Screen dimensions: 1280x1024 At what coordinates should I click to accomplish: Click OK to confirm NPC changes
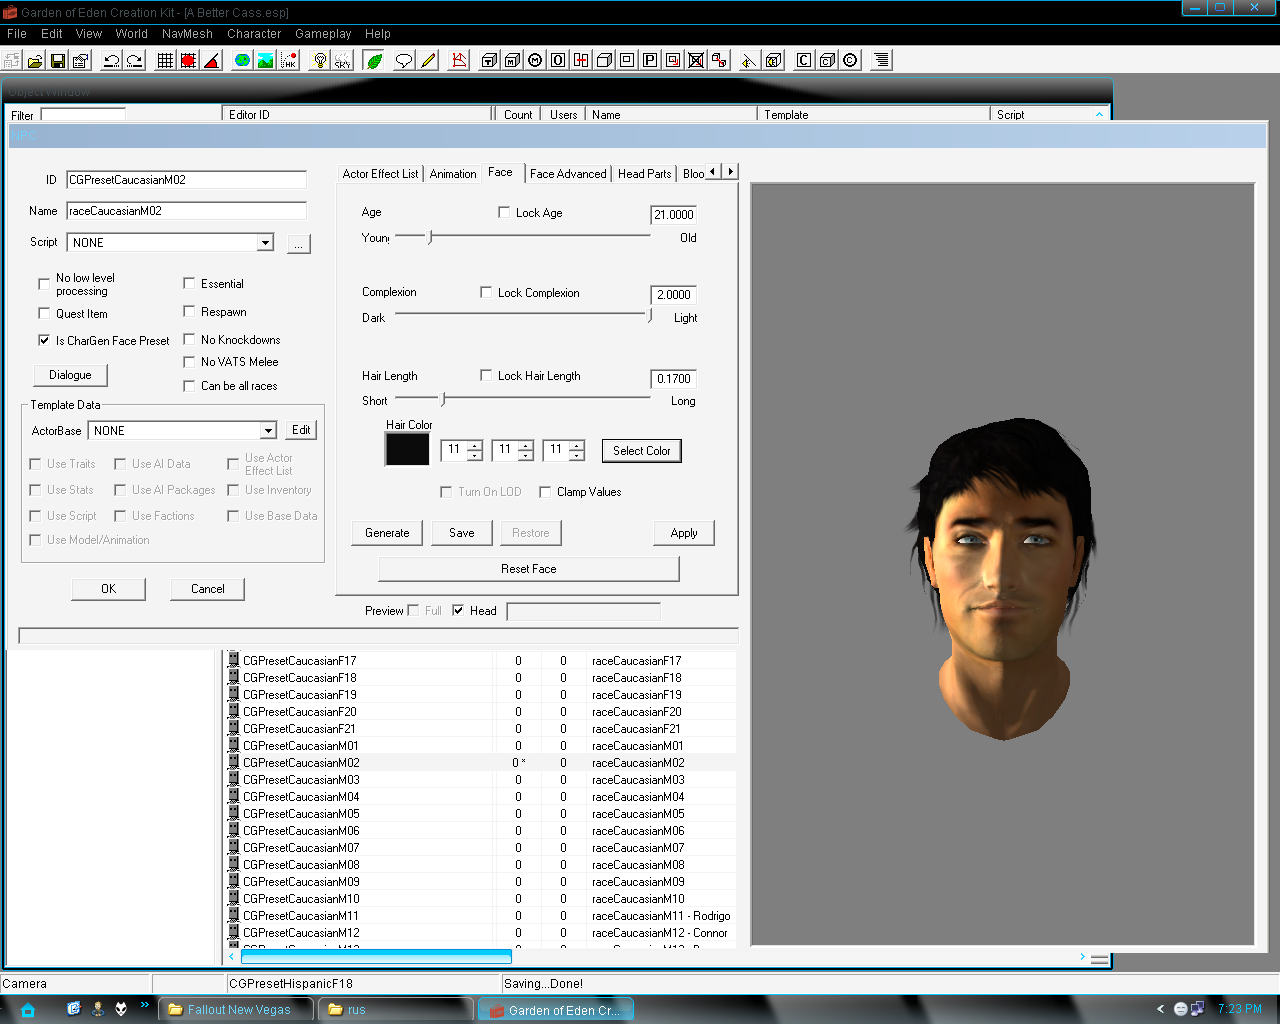coord(108,589)
